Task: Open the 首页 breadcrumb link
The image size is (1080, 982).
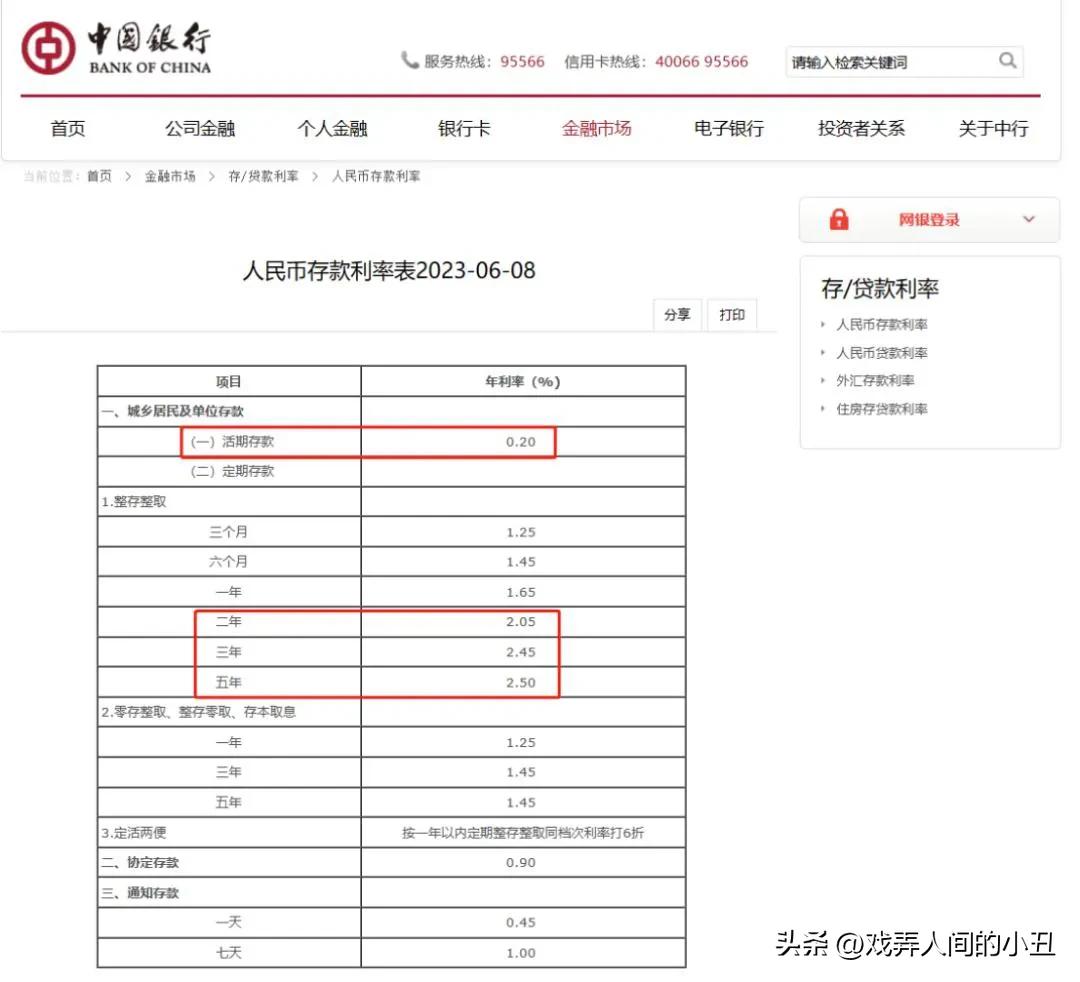Action: coord(97,175)
